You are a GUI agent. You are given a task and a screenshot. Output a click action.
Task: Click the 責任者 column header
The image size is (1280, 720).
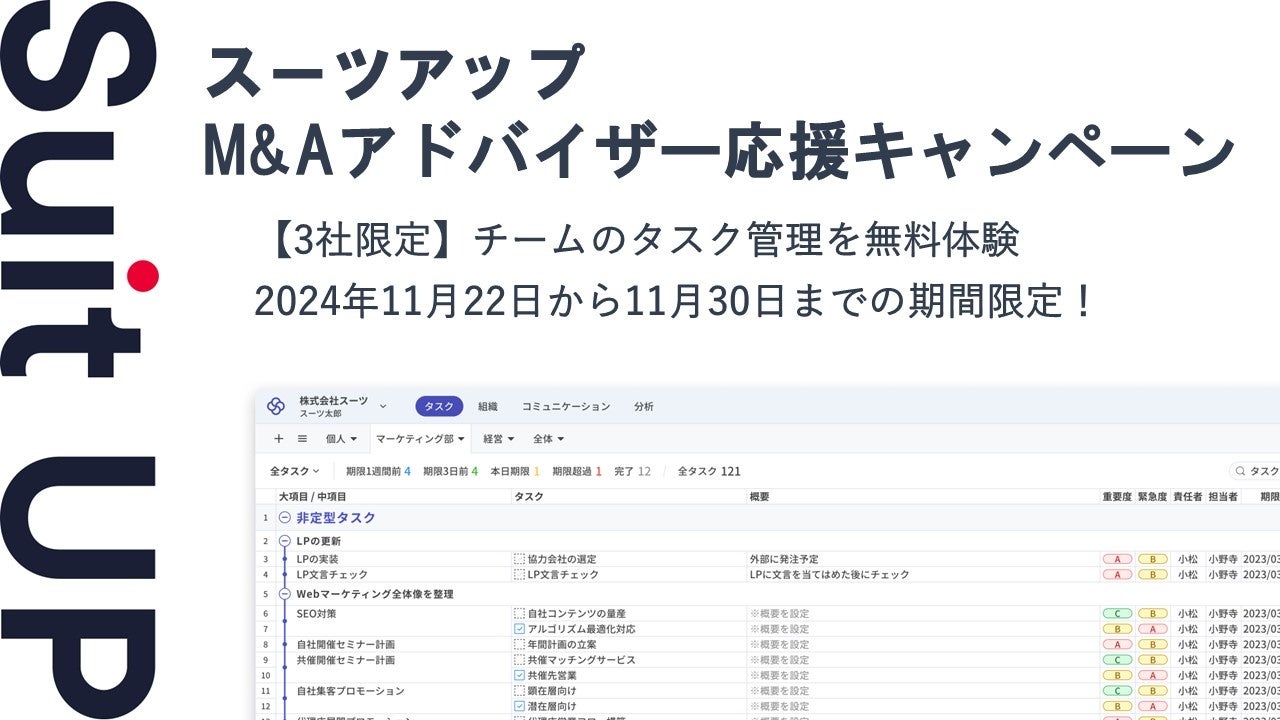[x=1188, y=496]
